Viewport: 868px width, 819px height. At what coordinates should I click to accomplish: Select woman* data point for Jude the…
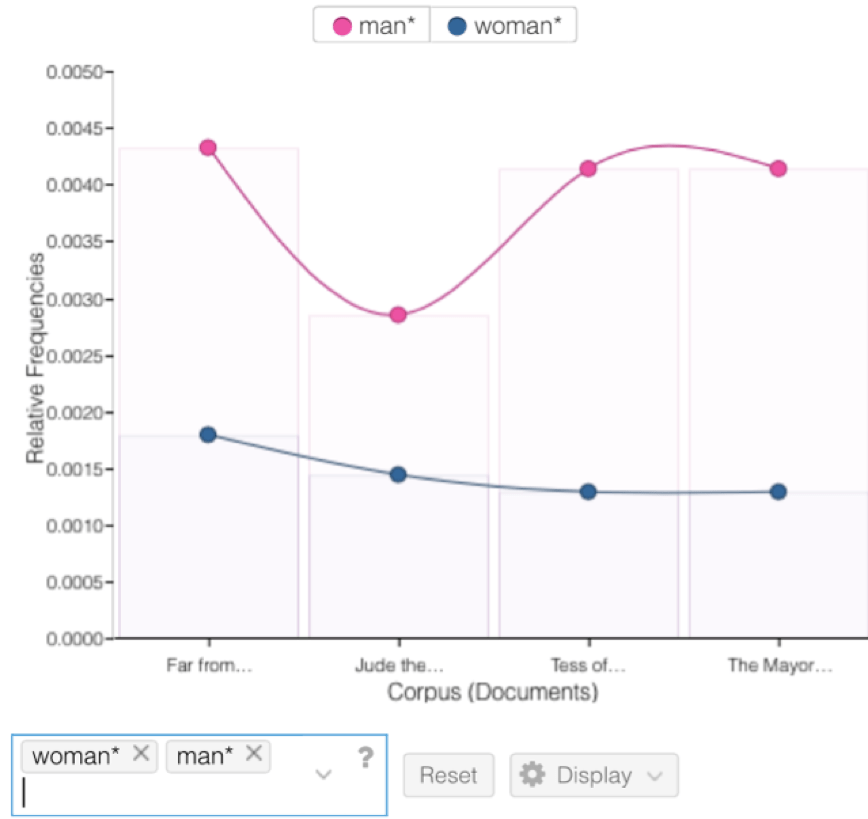pyautogui.click(x=398, y=474)
